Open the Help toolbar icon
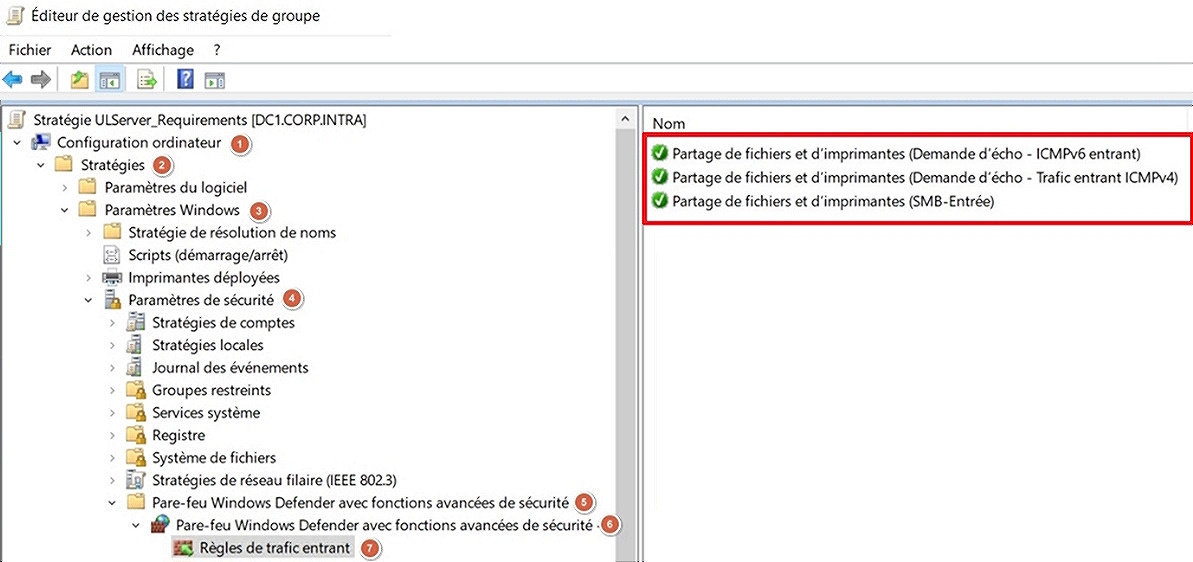This screenshot has height=562, width=1193. [x=185, y=79]
